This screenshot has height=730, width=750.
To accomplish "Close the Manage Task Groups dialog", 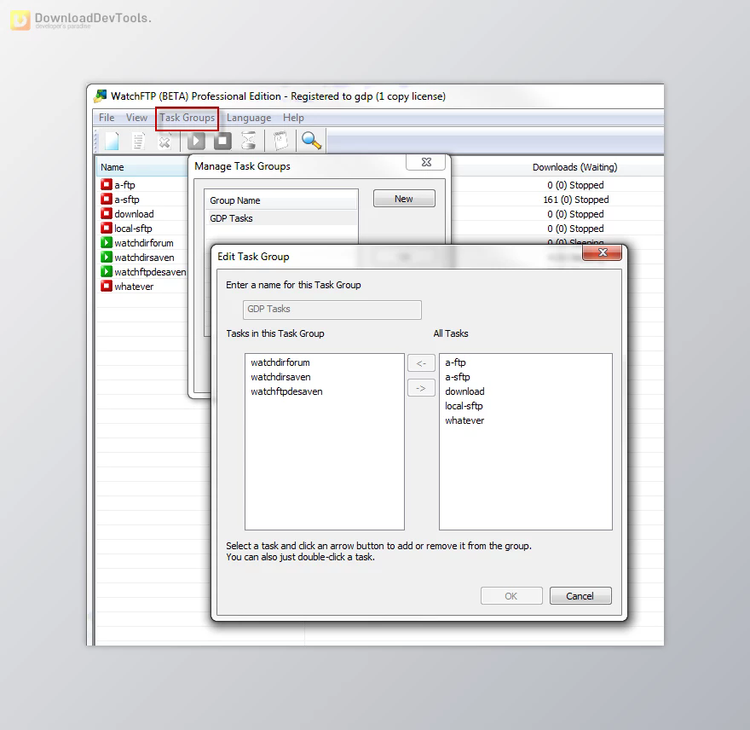I will (426, 162).
